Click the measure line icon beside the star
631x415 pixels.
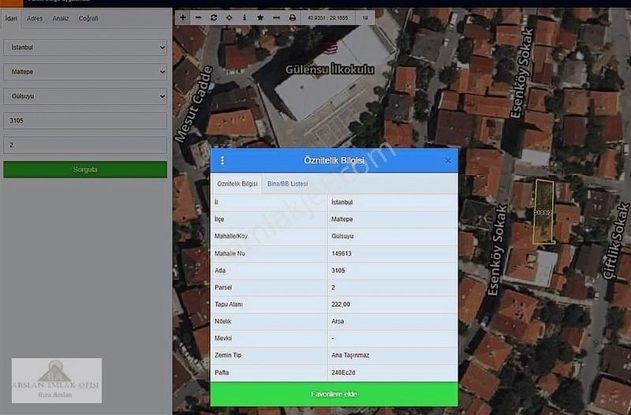click(x=276, y=18)
